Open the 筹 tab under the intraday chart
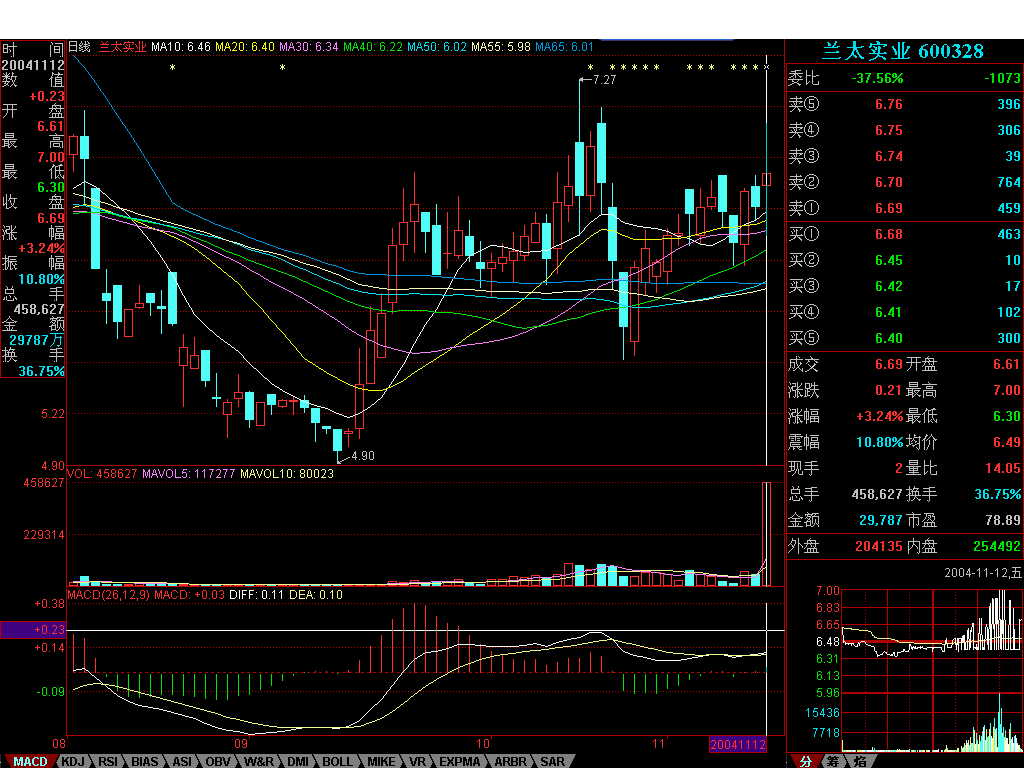 [x=833, y=761]
